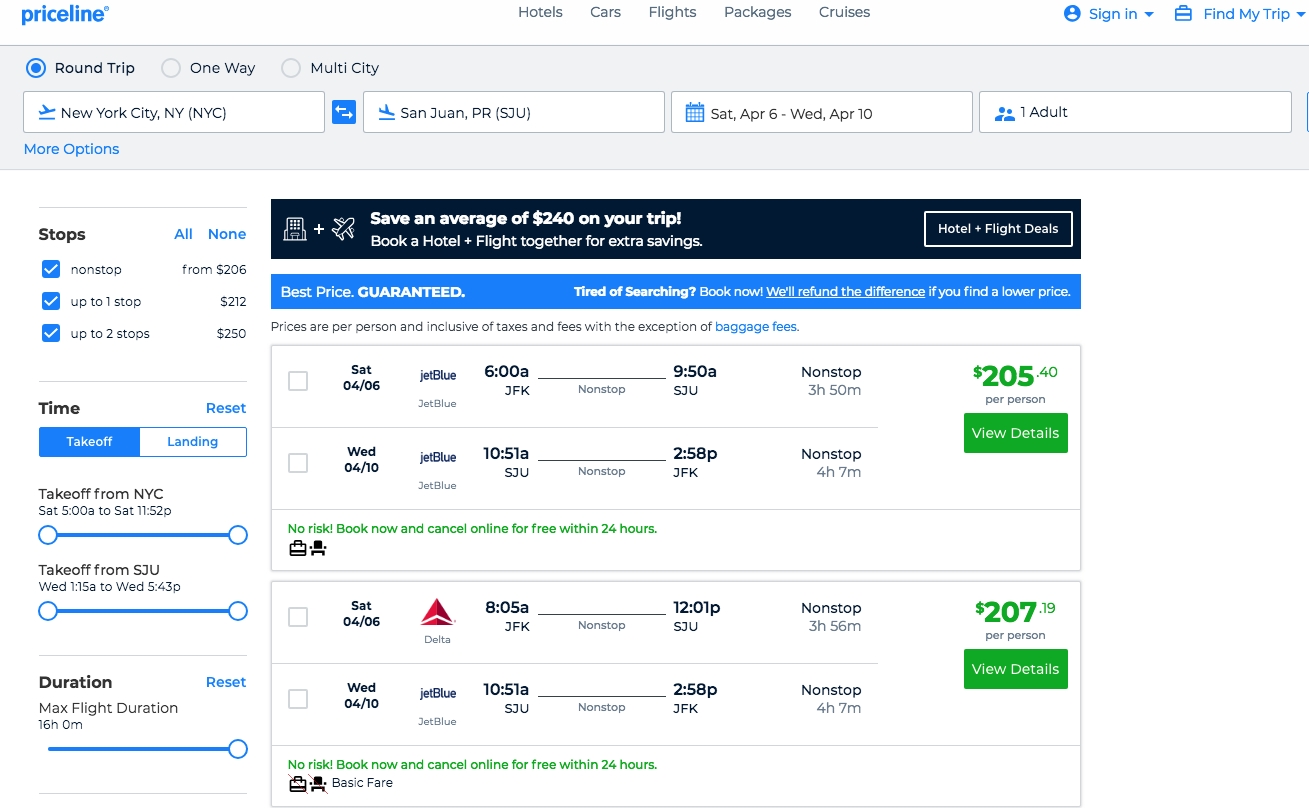
Task: Select All stops link
Action: click(x=183, y=234)
